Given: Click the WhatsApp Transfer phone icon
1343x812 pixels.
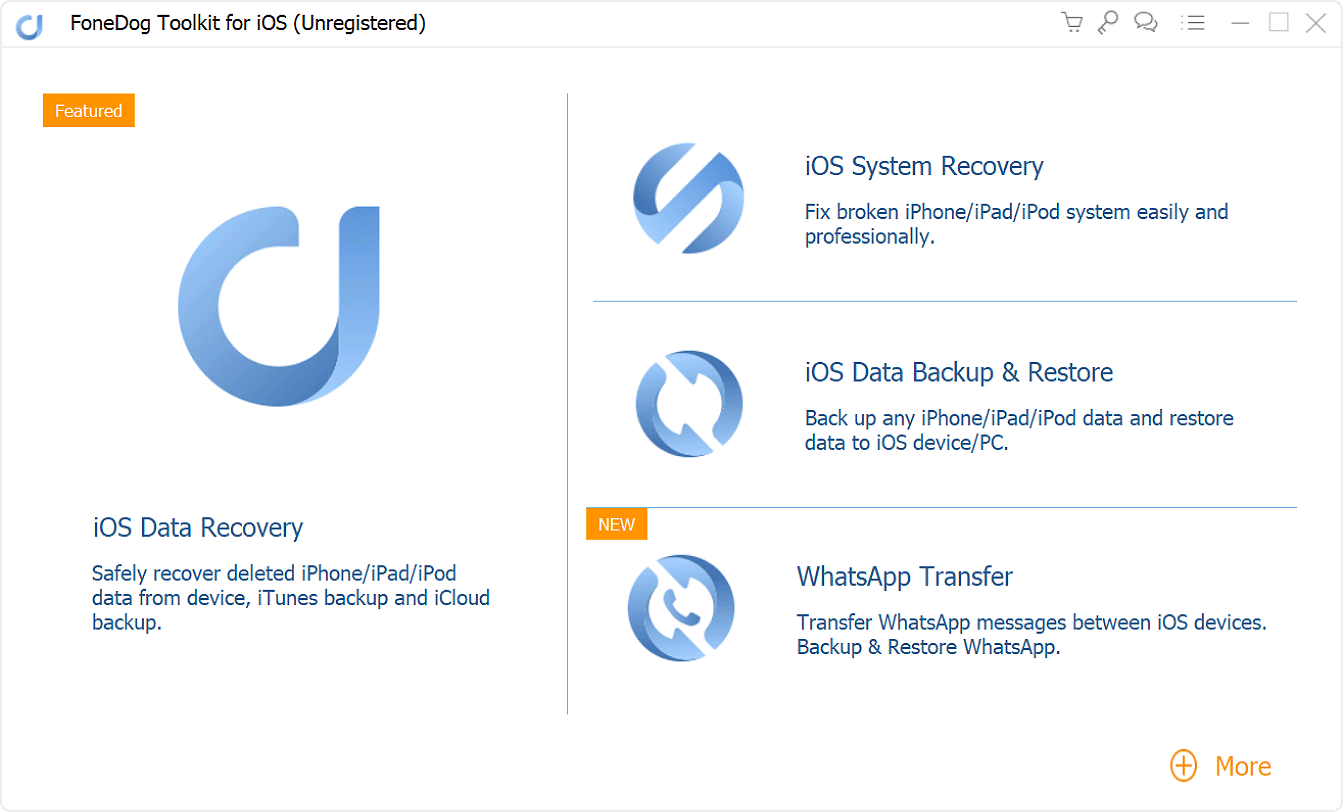Looking at the screenshot, I should 681,608.
